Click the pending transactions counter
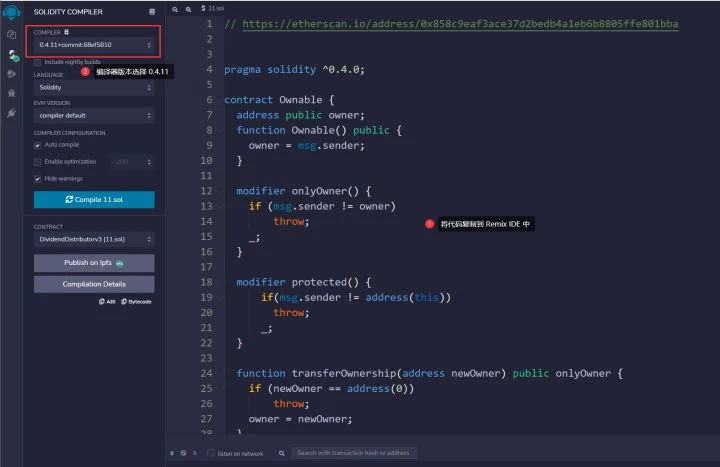720x467 pixels. coord(195,453)
